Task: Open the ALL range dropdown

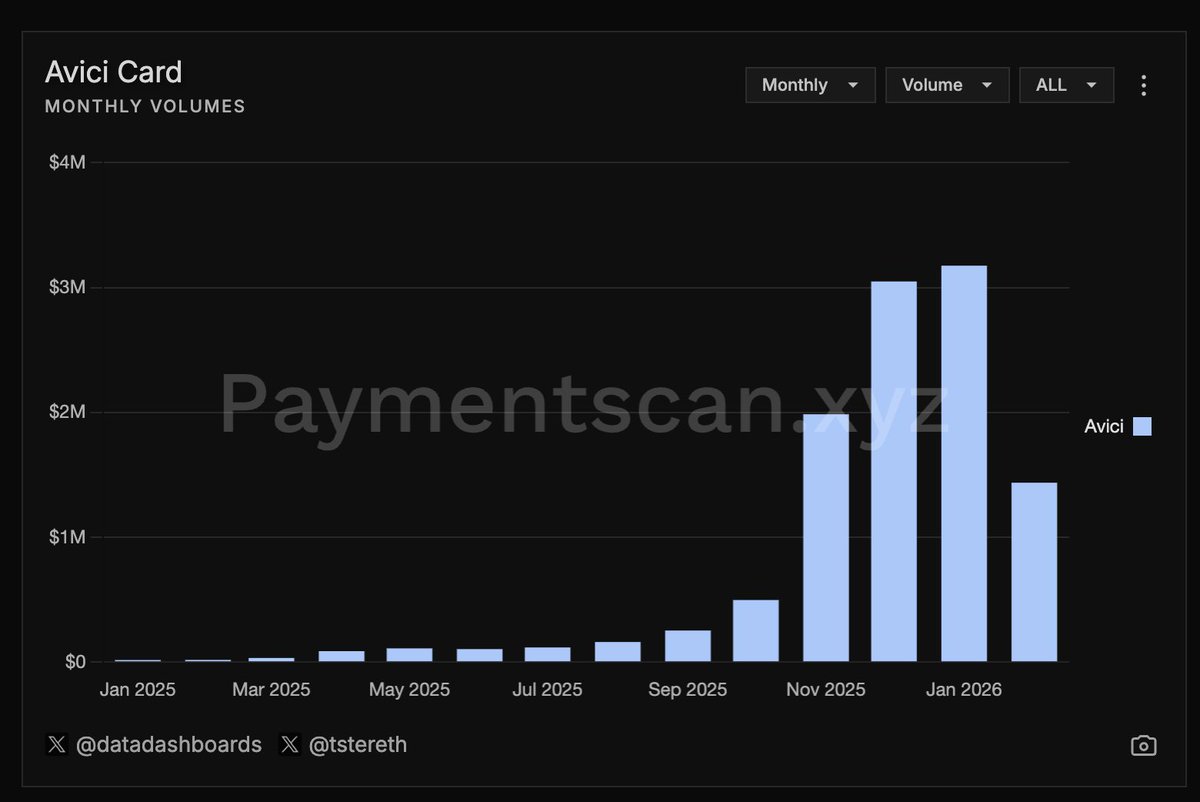Action: [x=1066, y=85]
